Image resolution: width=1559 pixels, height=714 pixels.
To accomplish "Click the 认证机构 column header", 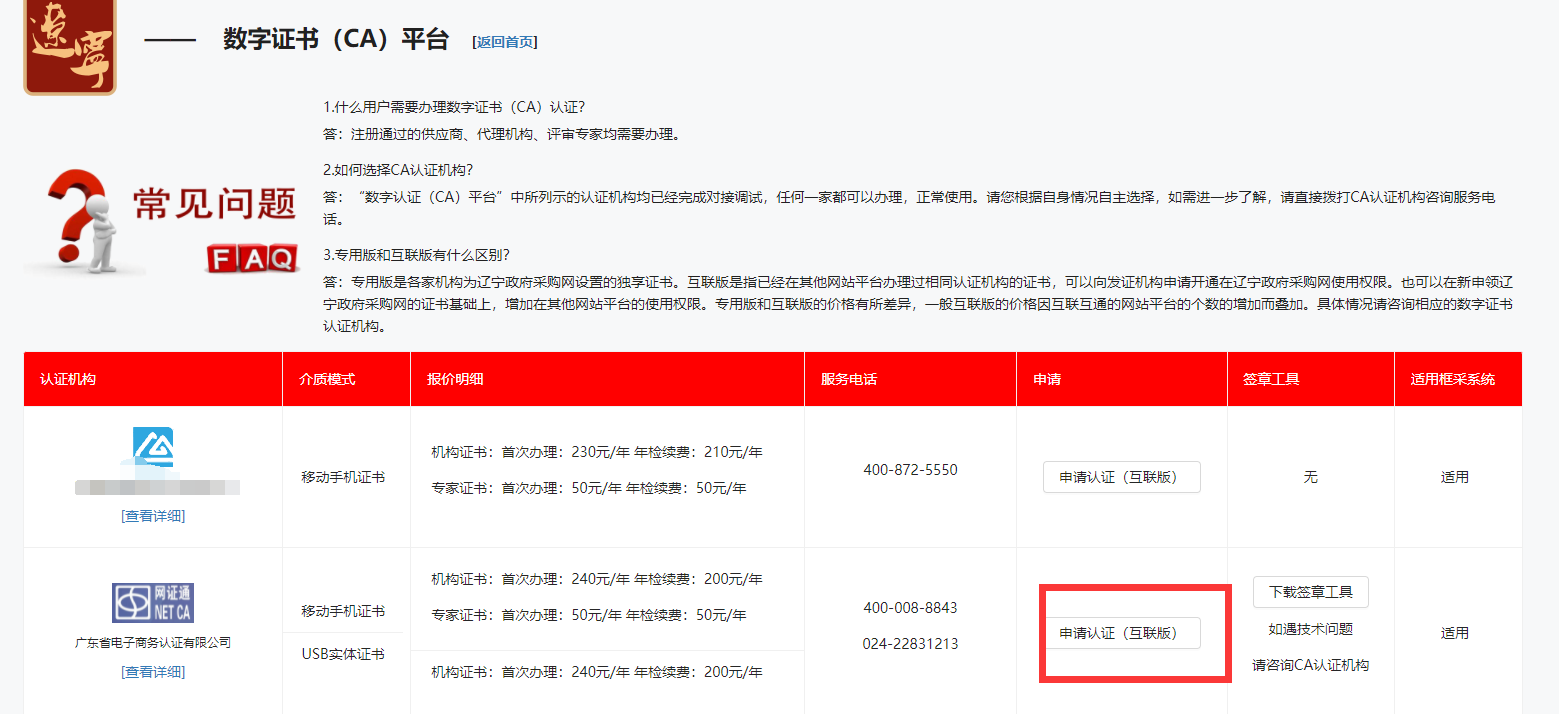I will point(68,380).
